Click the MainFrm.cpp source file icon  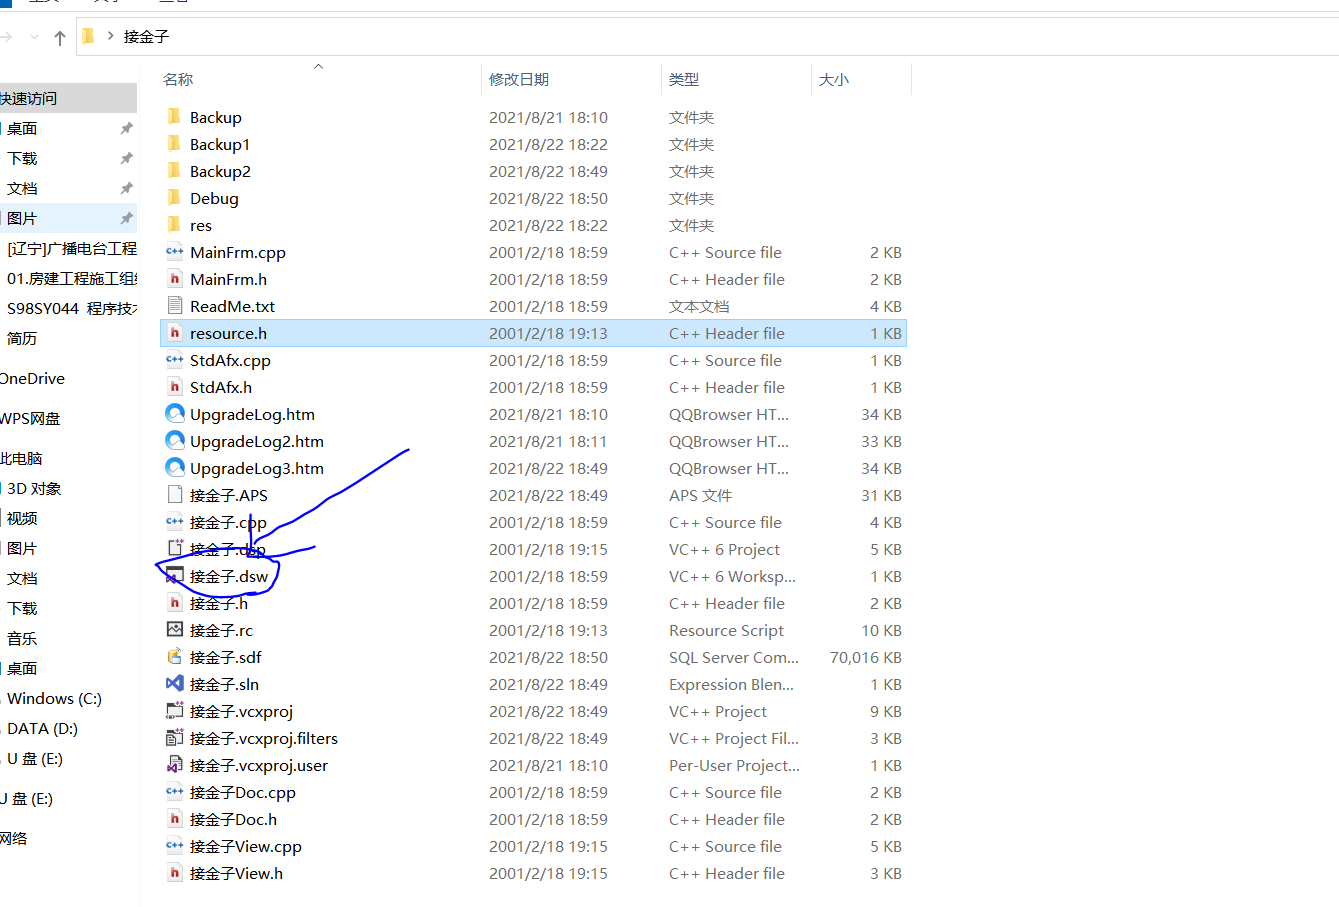pos(174,252)
